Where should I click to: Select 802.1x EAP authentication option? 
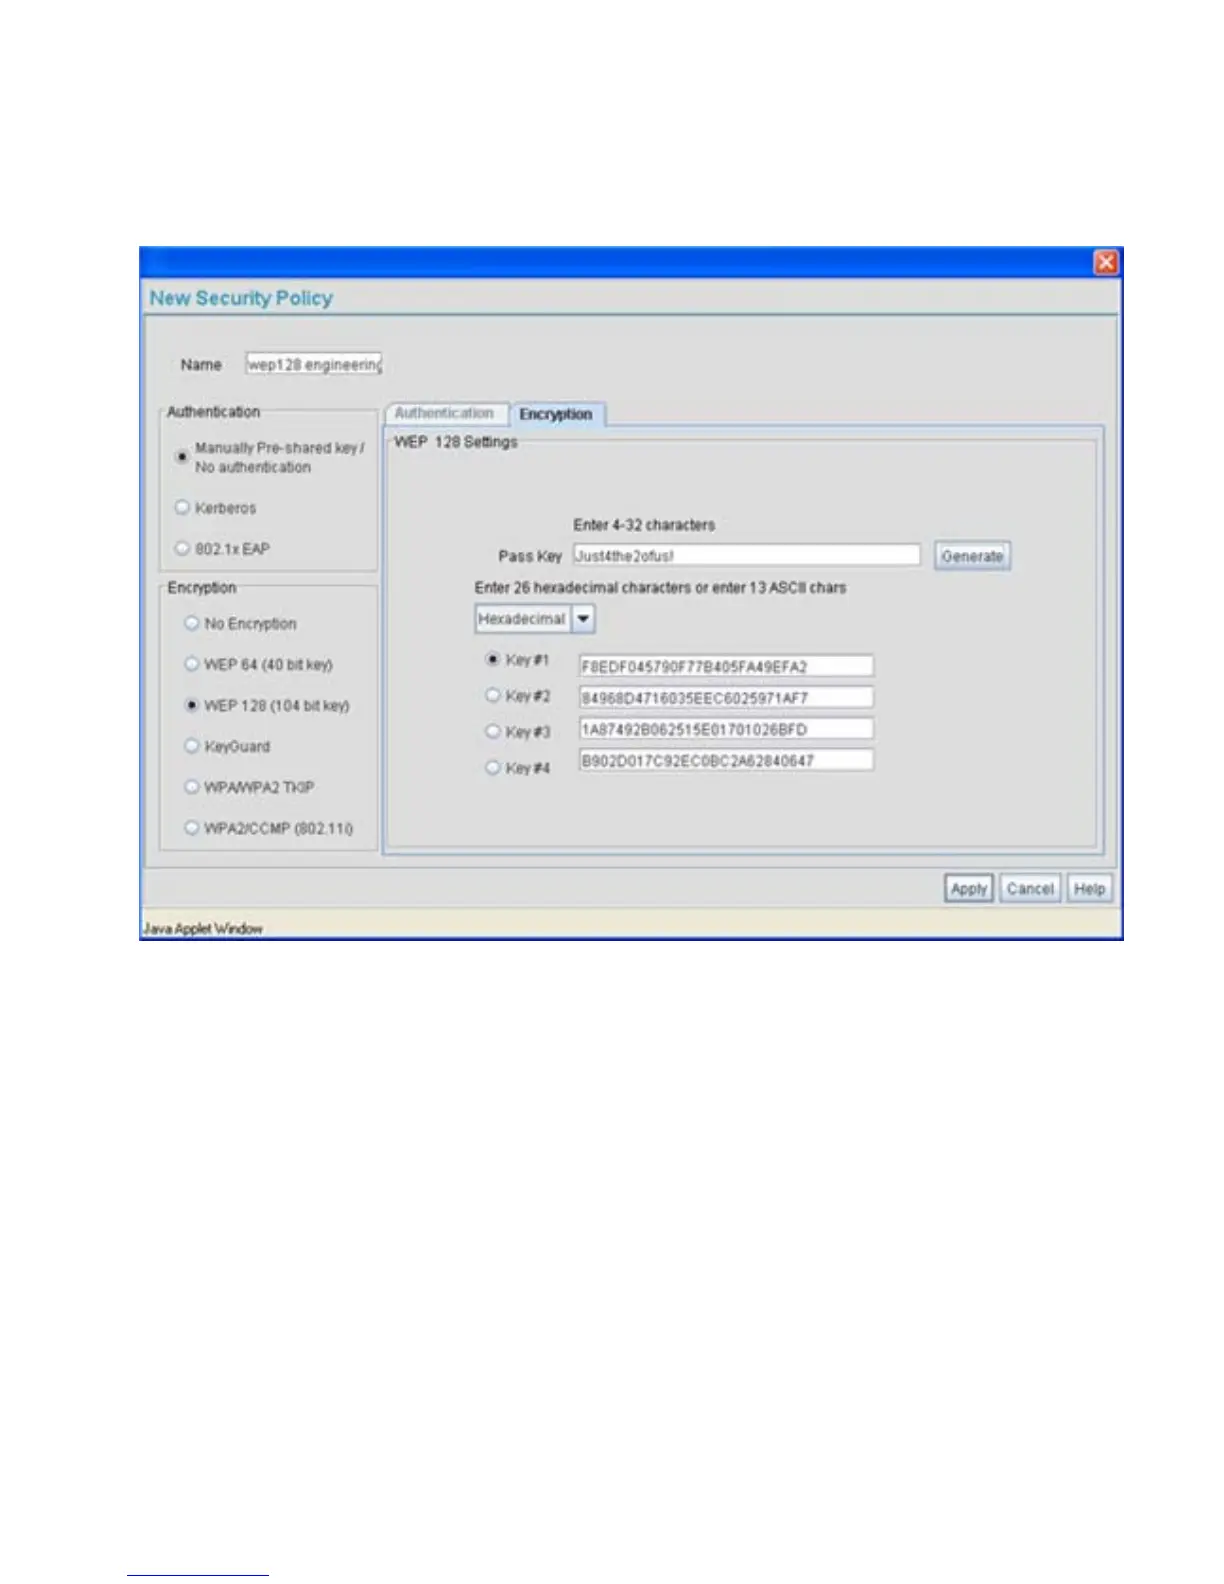[x=182, y=548]
